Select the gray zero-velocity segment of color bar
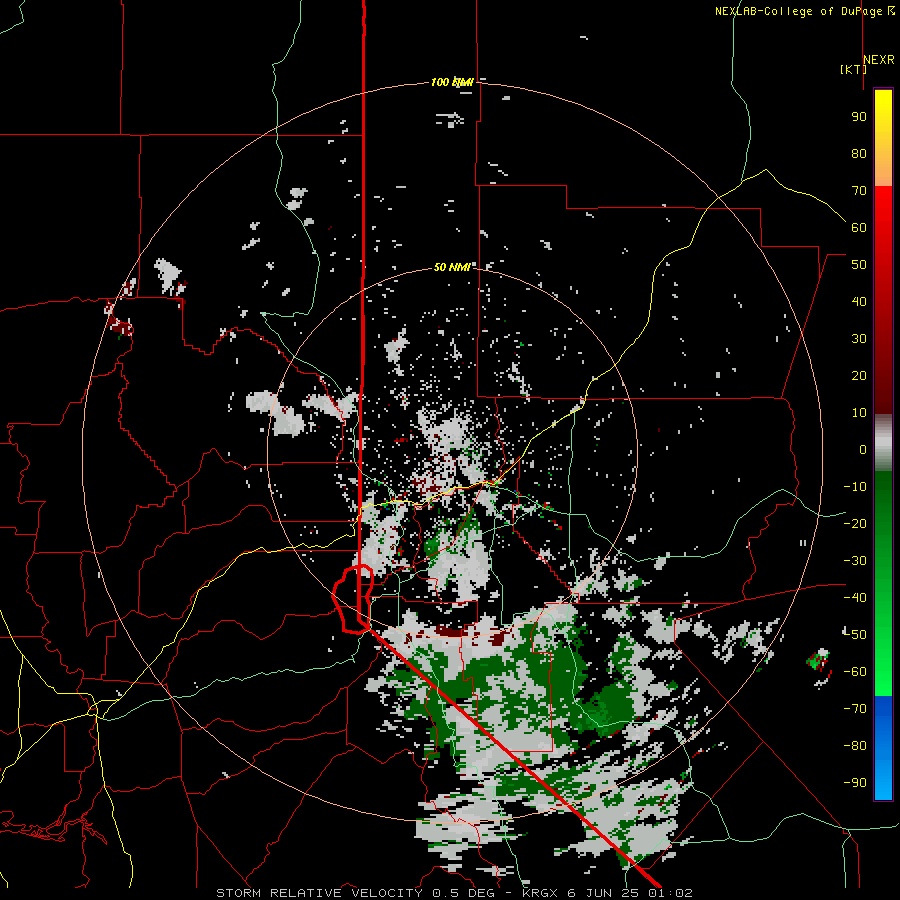The width and height of the screenshot is (900, 900). 883,442
